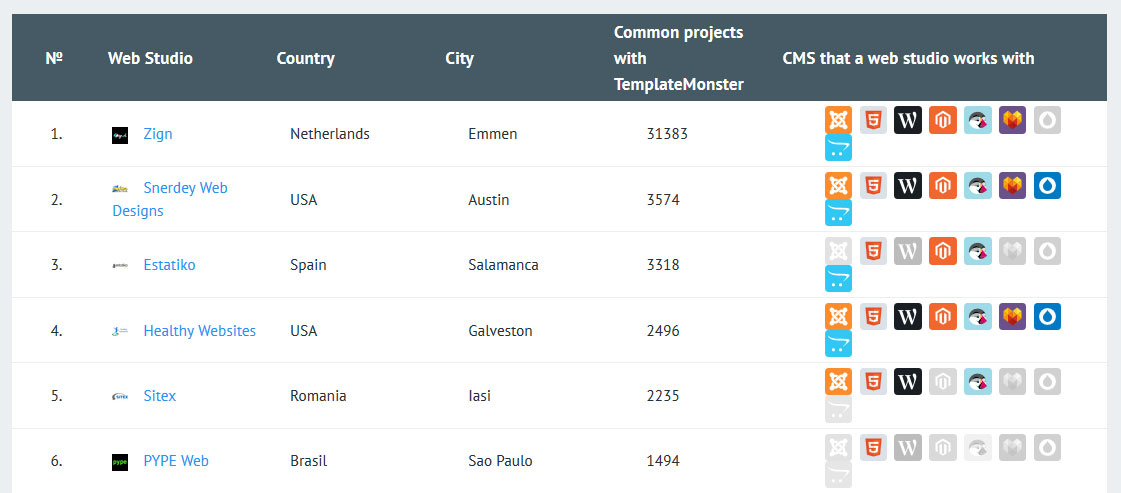This screenshot has height=493, width=1121.
Task: Click the Joomla icon in Zign's row
Action: pyautogui.click(x=838, y=120)
